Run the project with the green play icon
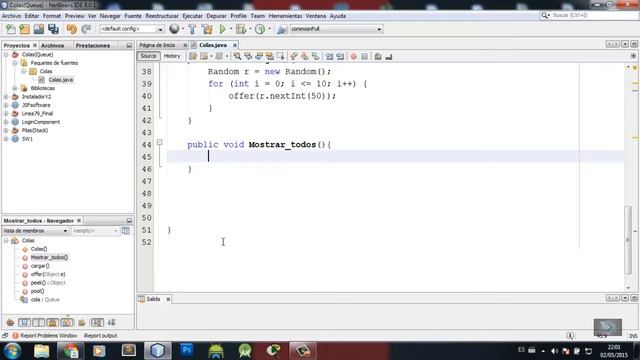This screenshot has height=360, width=640. [x=222, y=29]
